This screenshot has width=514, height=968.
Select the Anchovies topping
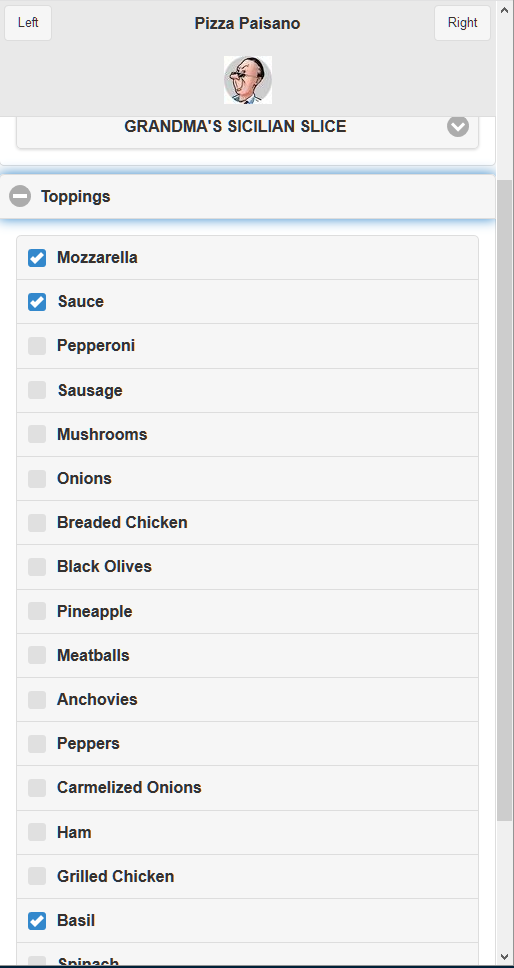37,699
